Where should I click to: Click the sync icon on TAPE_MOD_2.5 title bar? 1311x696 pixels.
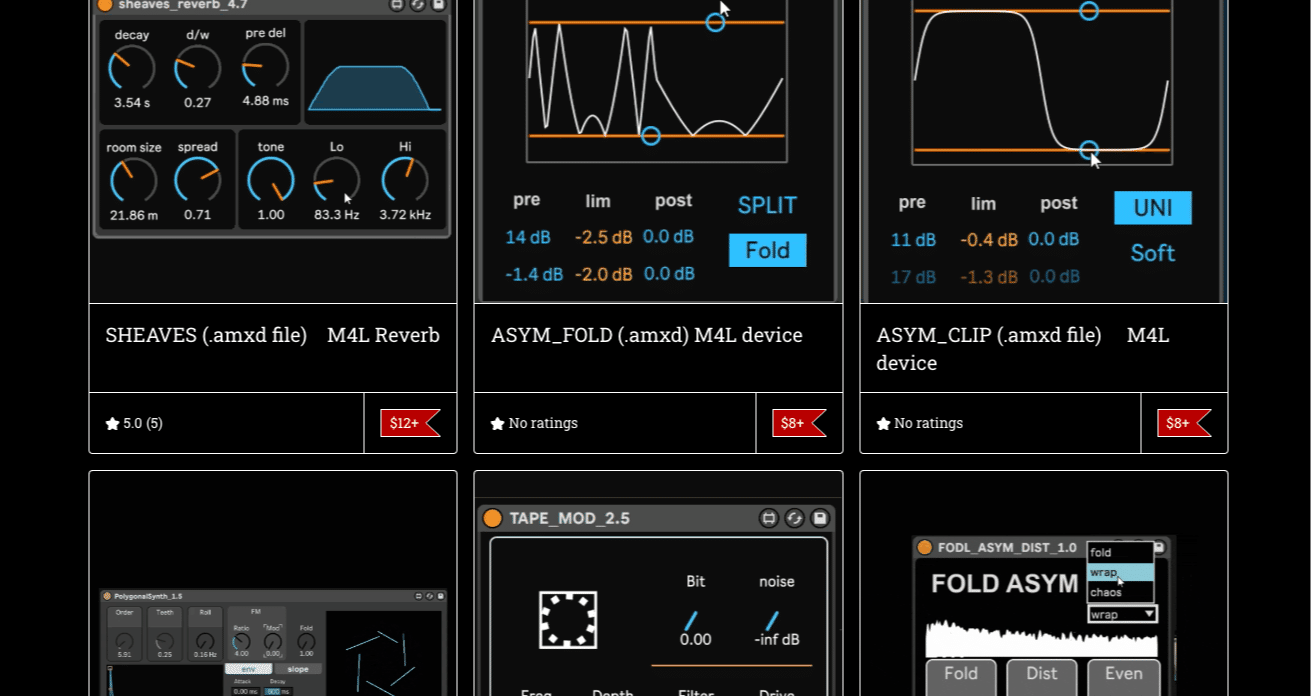[793, 518]
